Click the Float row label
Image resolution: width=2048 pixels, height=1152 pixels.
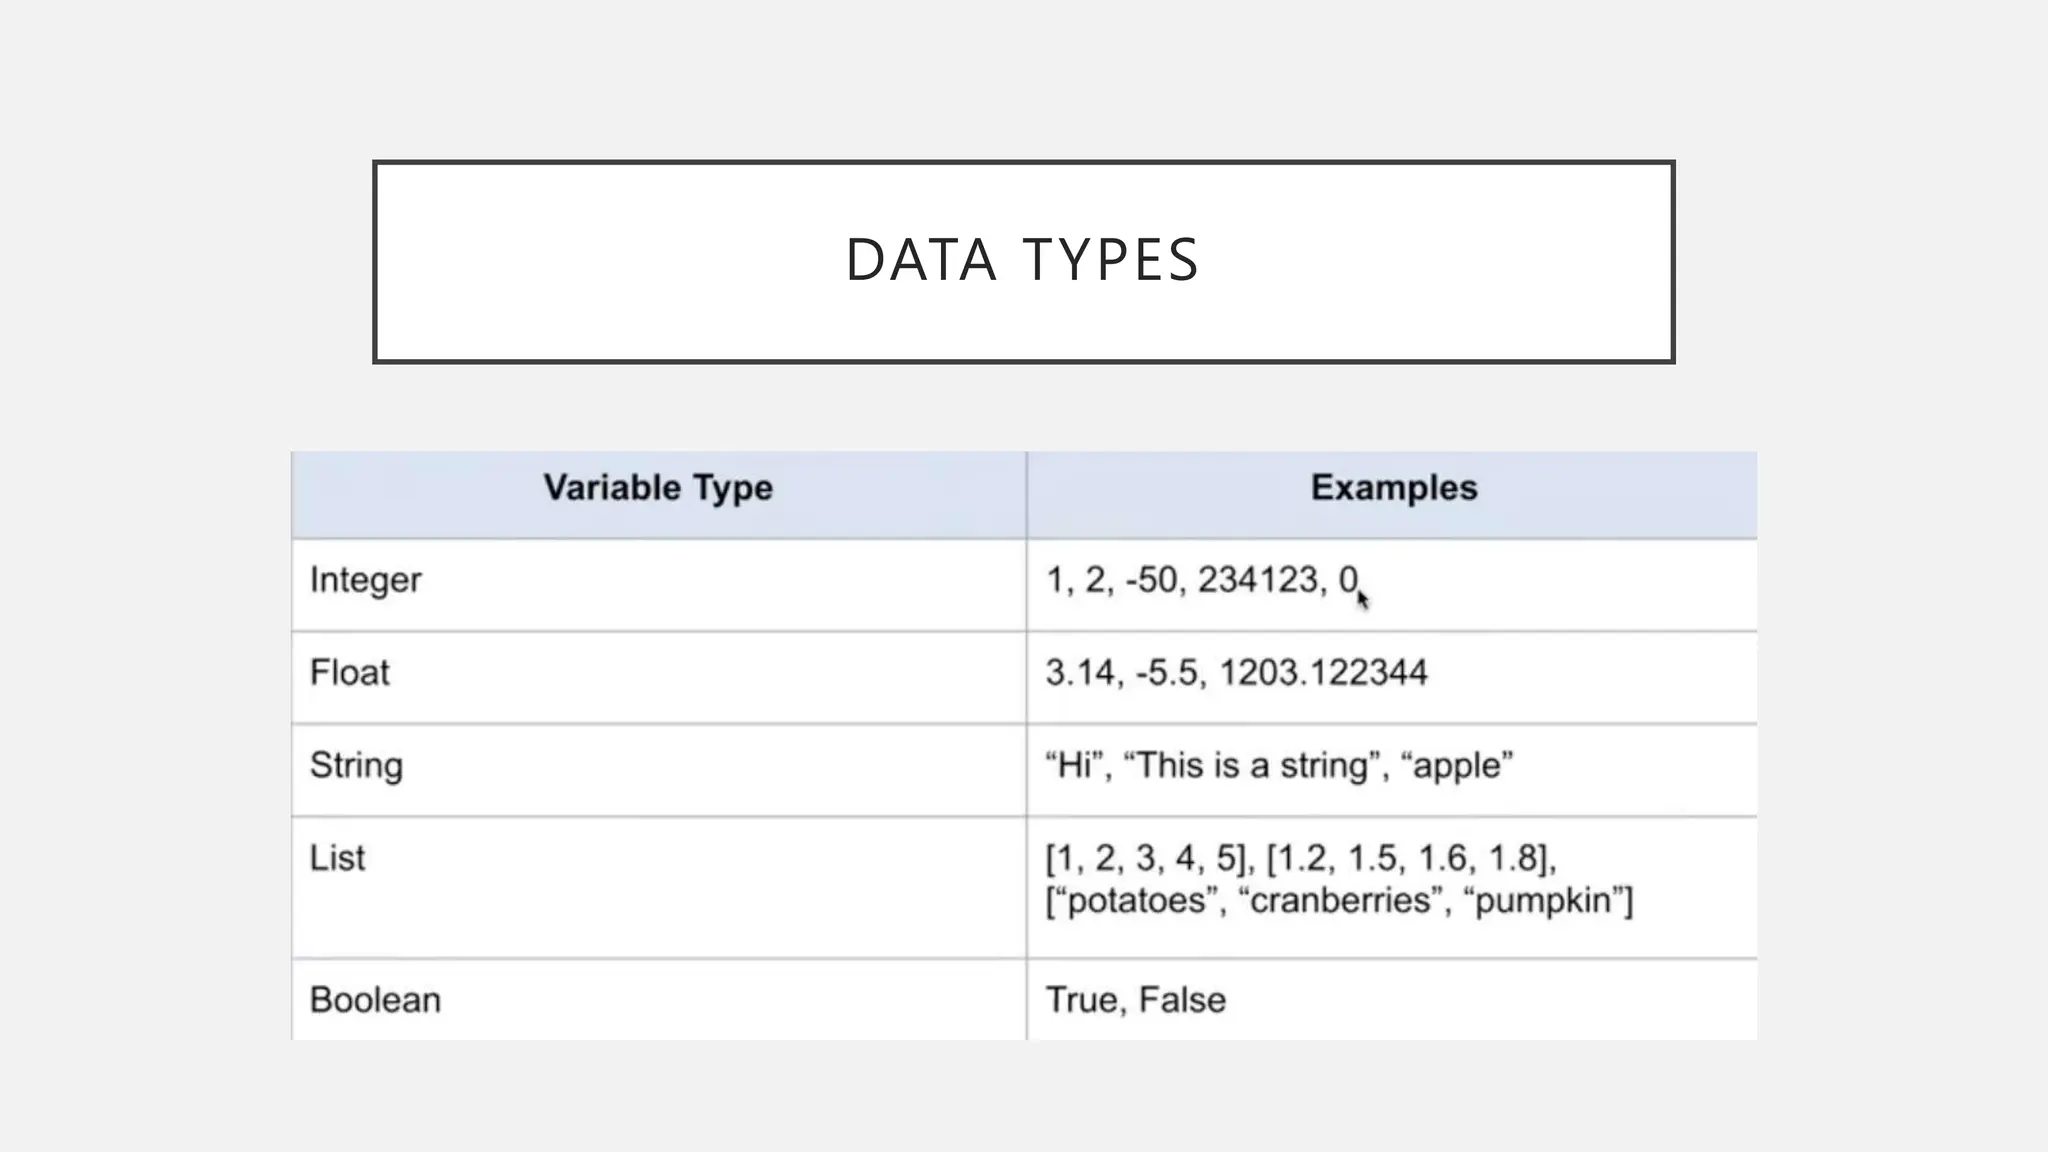click(x=350, y=673)
